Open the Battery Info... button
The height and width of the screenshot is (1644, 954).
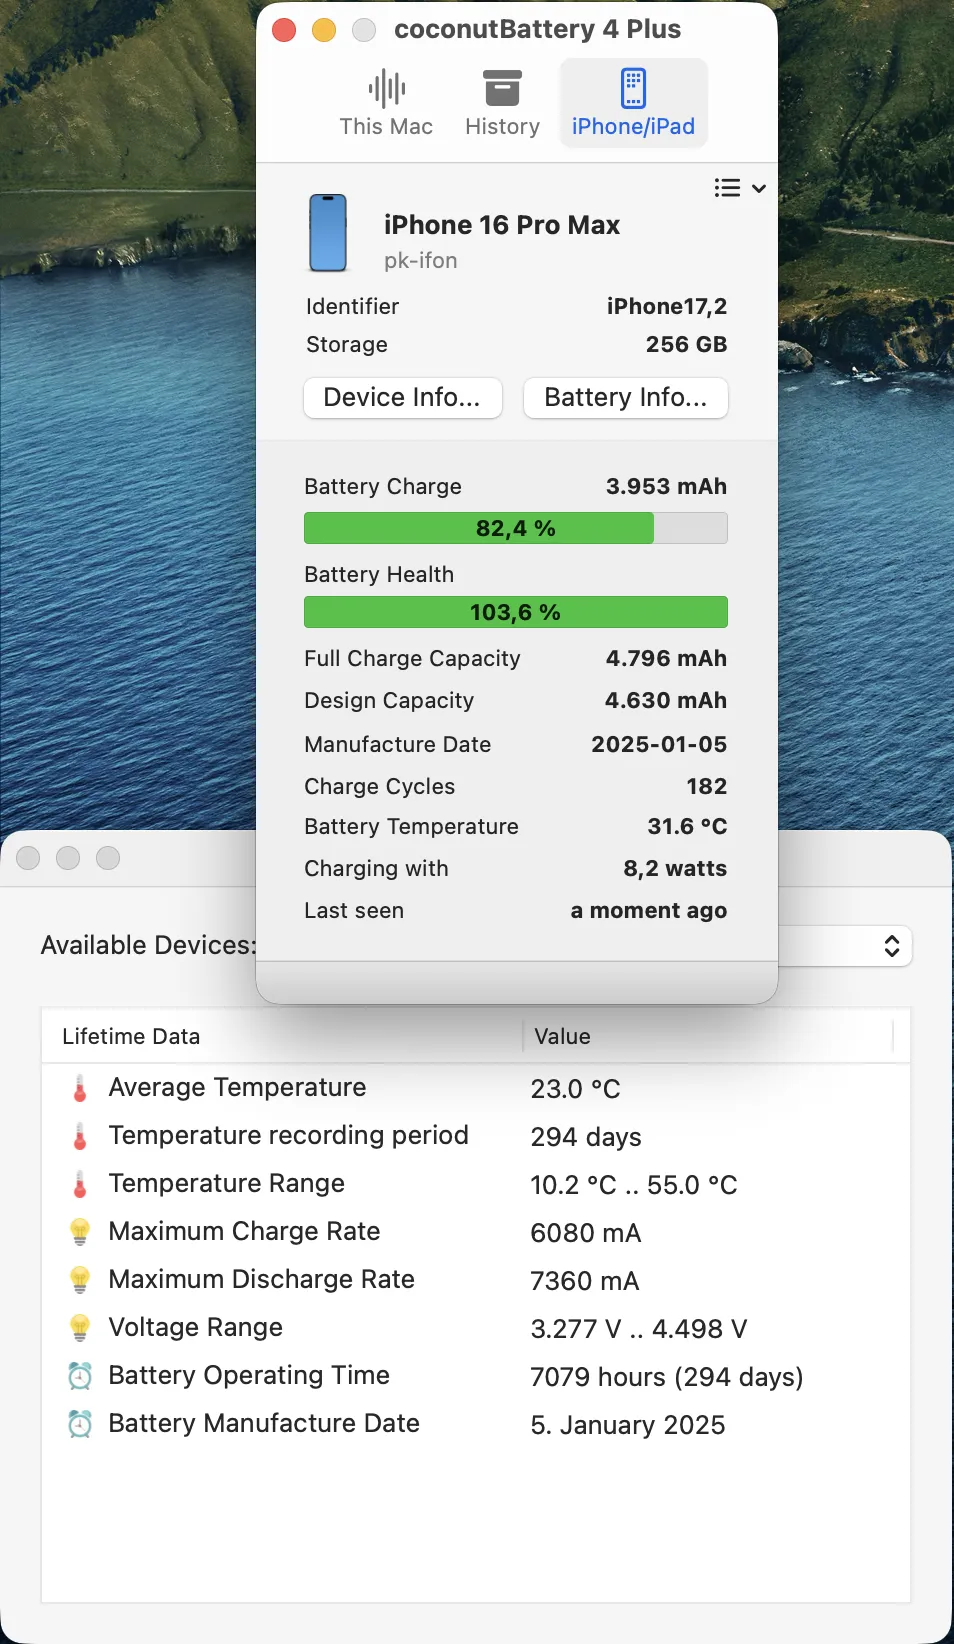point(625,397)
